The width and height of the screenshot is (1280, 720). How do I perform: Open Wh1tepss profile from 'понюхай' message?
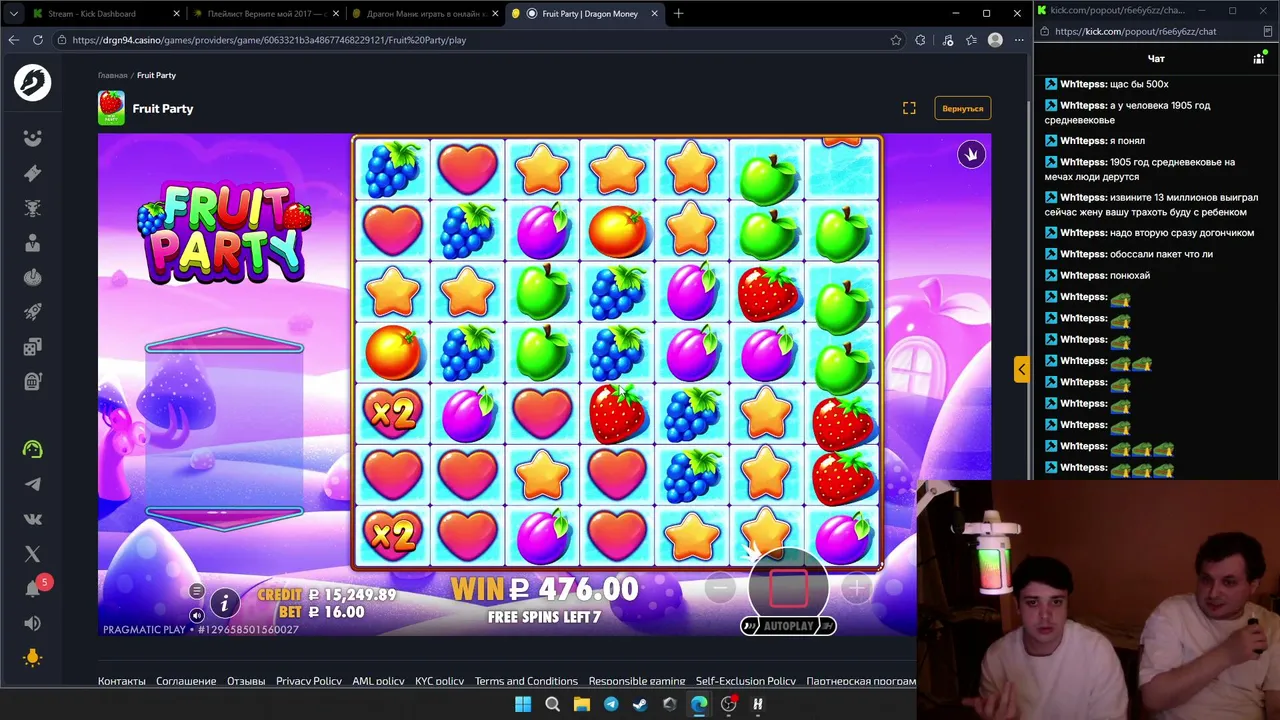click(x=1083, y=275)
